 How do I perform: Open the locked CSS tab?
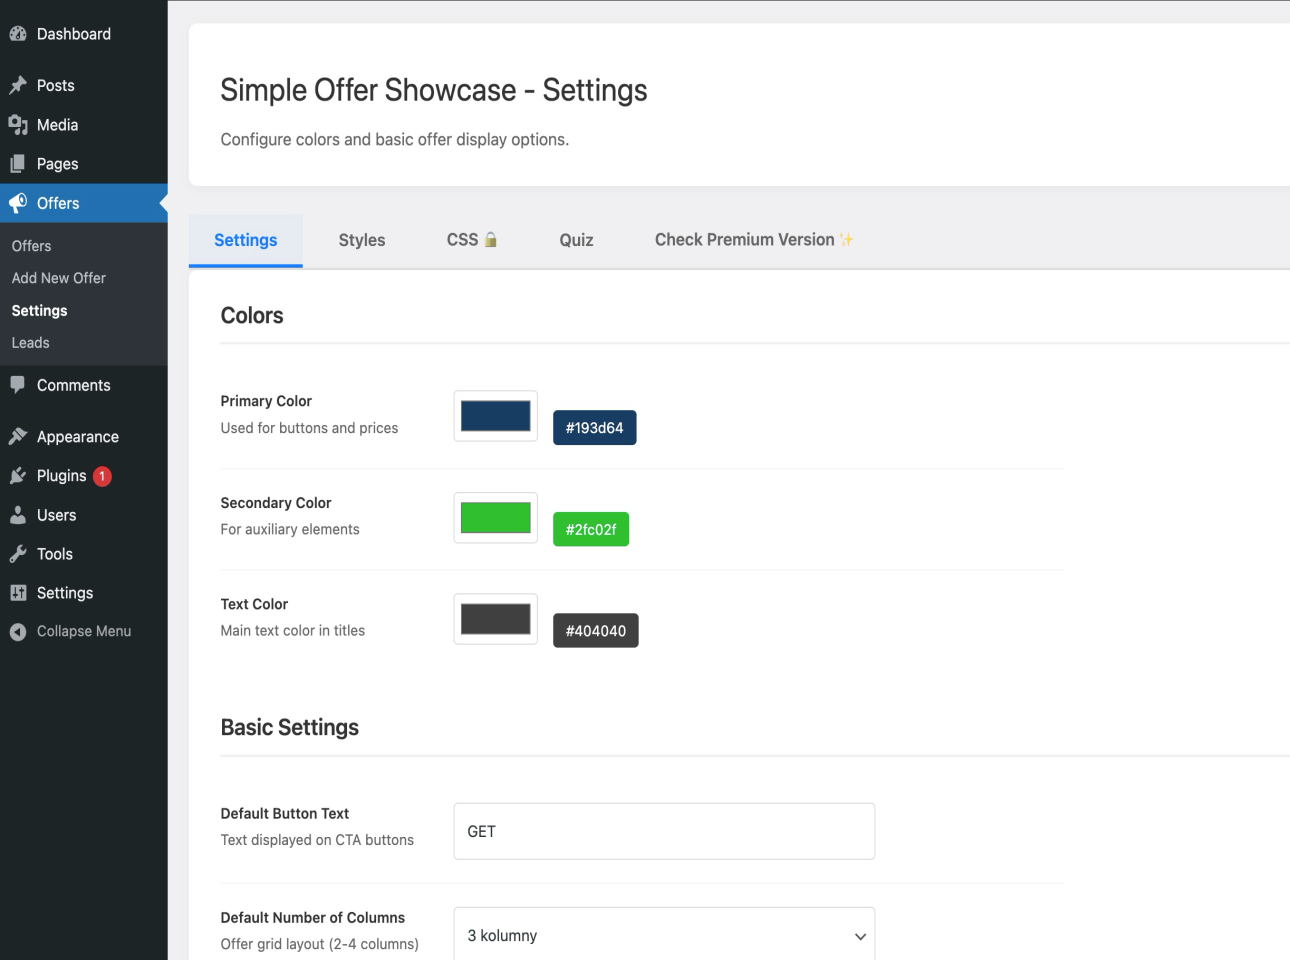pyautogui.click(x=471, y=239)
